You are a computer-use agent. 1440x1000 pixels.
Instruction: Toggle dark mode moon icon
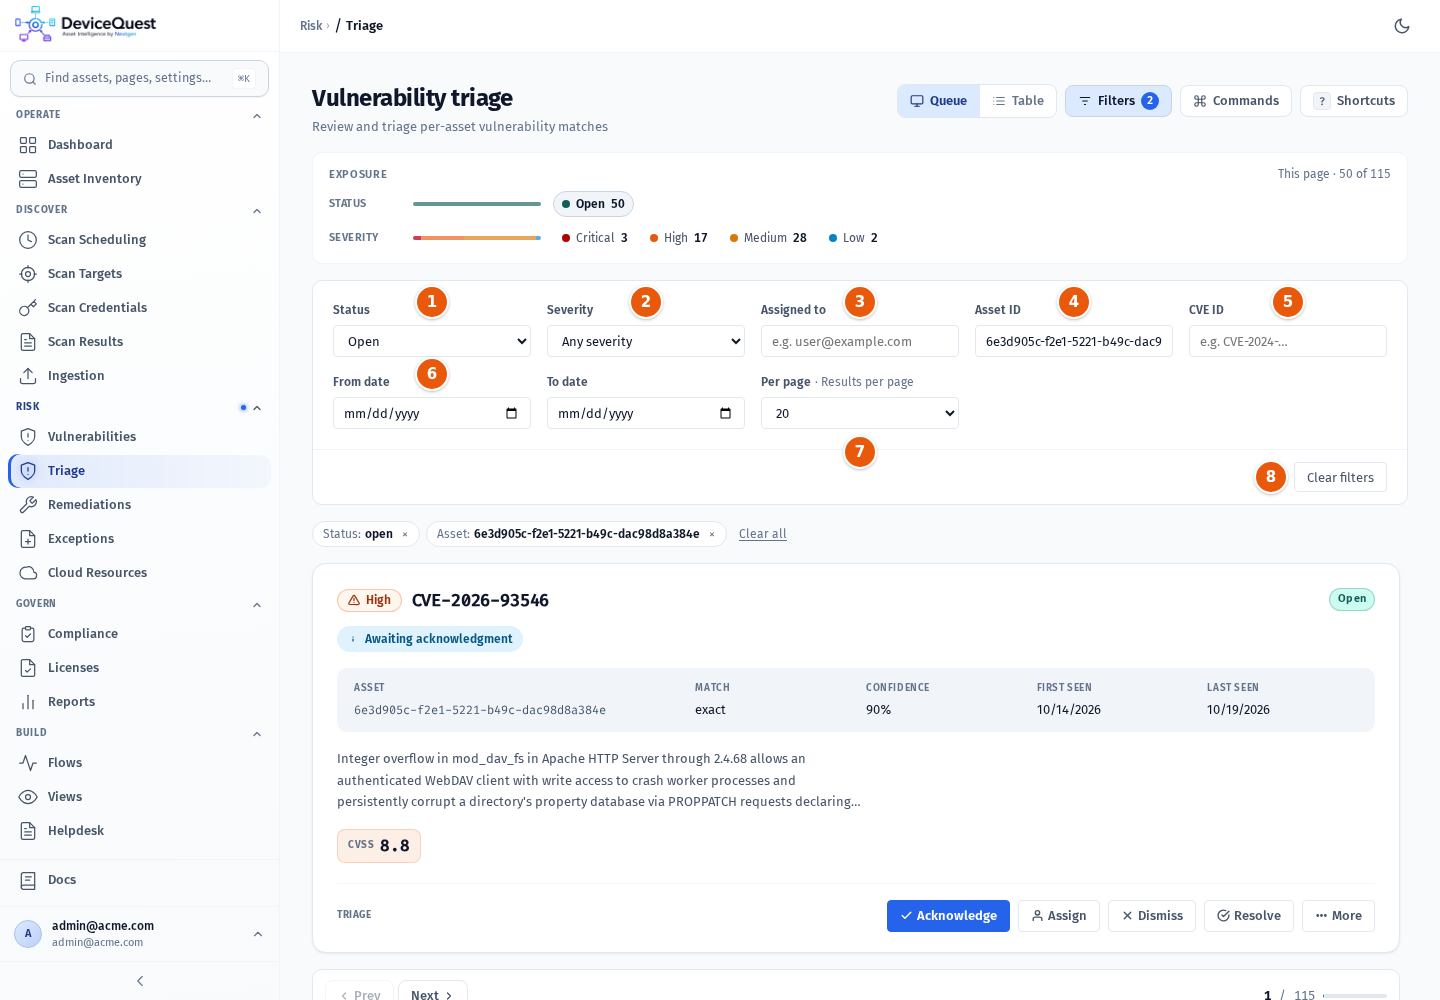[x=1402, y=26]
